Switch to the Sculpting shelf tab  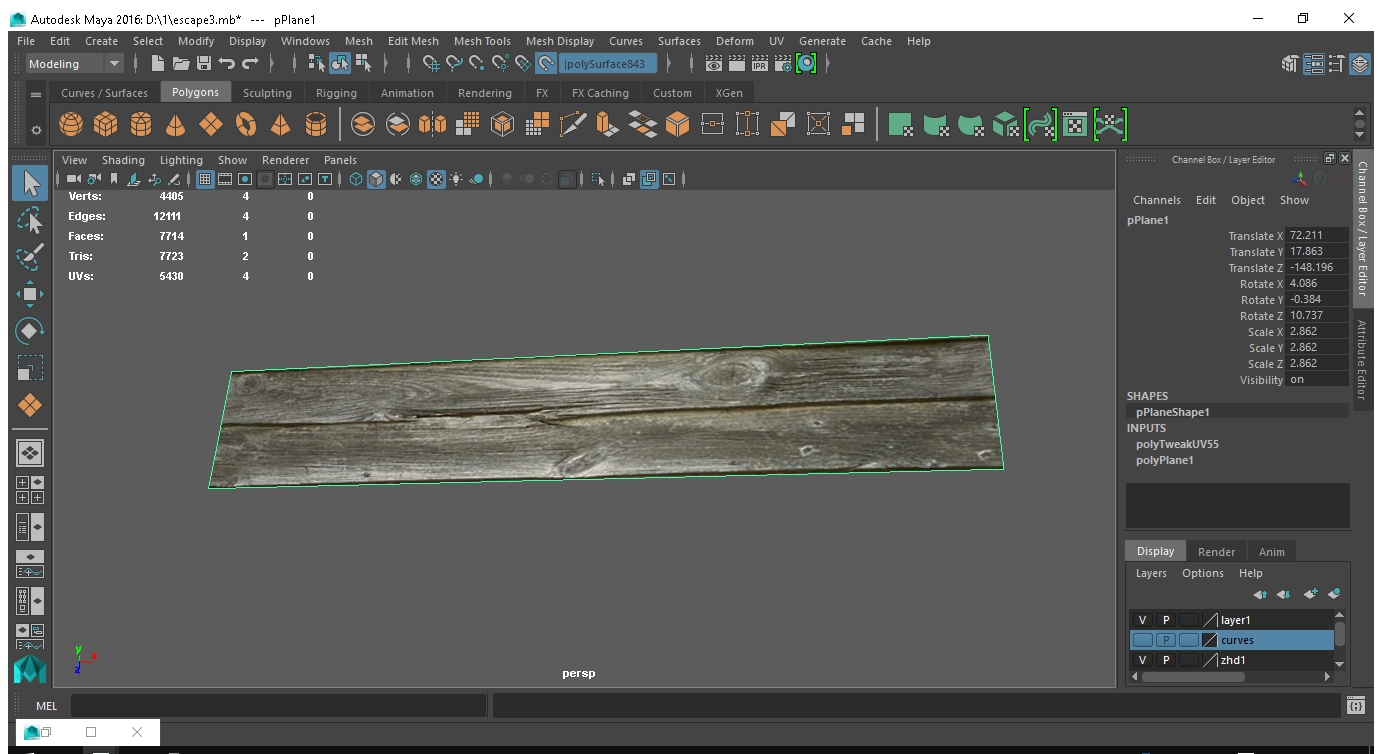pos(267,93)
